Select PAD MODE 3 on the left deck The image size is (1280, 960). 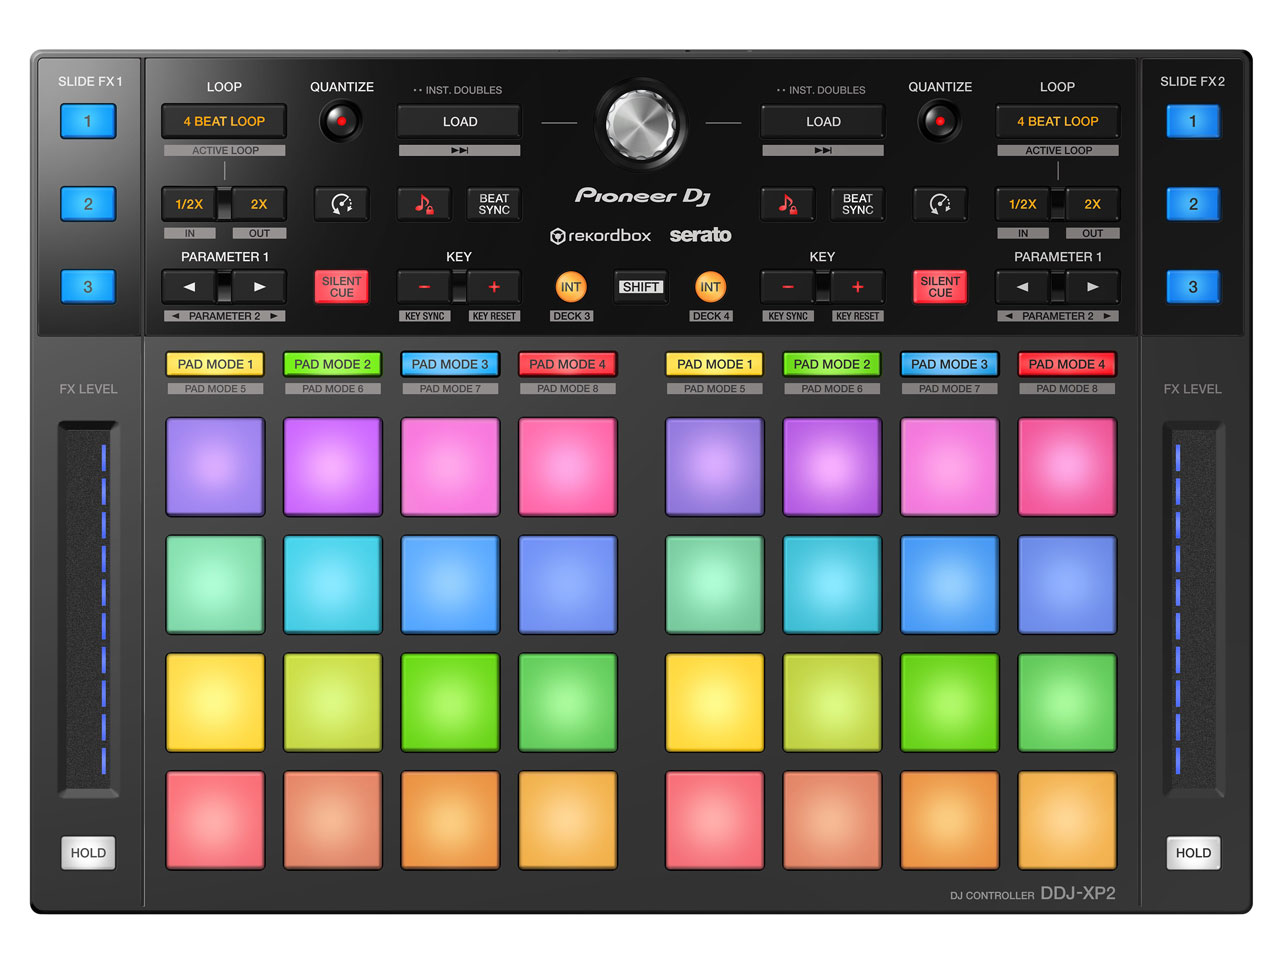tap(449, 364)
